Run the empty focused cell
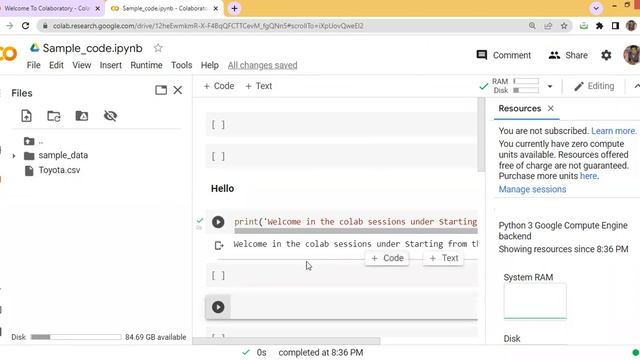The height and width of the screenshot is (360, 640). (x=218, y=307)
